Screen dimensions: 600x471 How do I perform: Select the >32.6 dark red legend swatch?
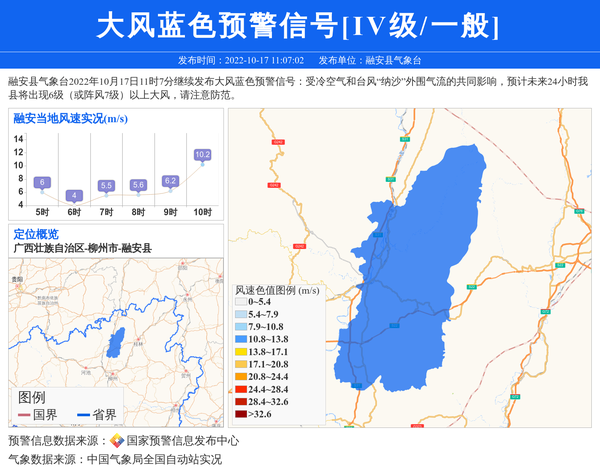[241, 414]
